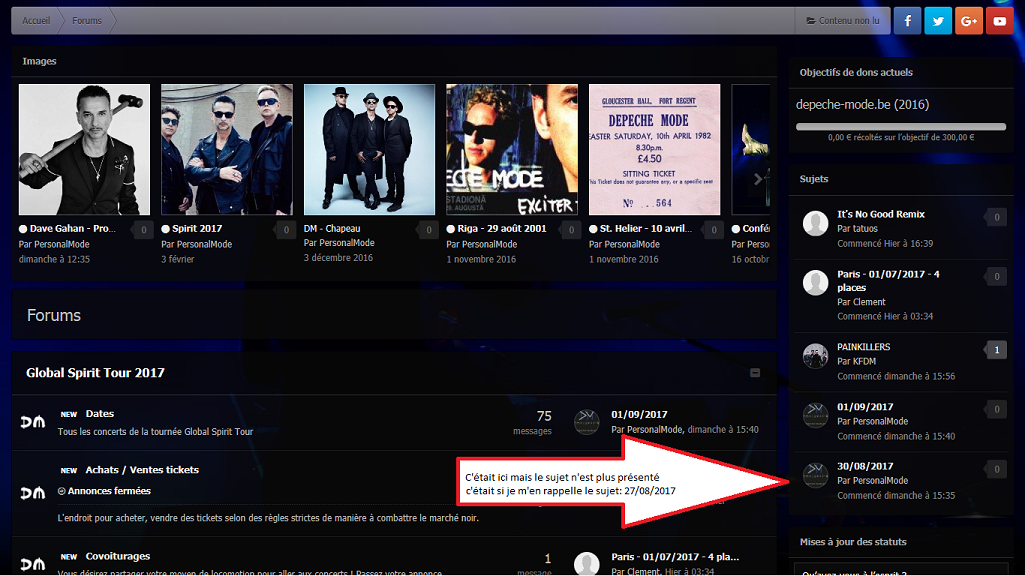This screenshot has width=1025, height=576.
Task: Click comment count on St. Helier image
Action: [x=713, y=230]
